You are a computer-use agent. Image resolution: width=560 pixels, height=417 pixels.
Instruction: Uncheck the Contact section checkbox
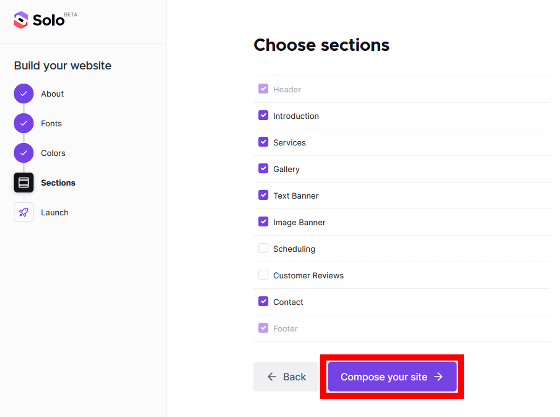pyautogui.click(x=263, y=301)
